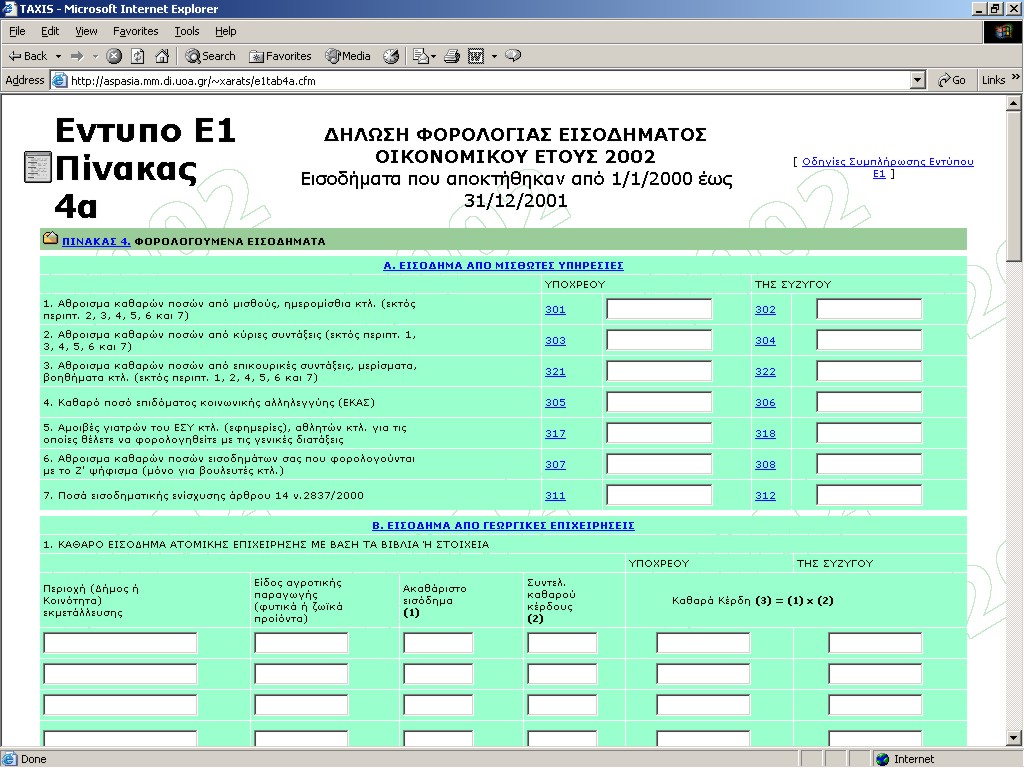Focus the input field for code 302

click(x=869, y=309)
